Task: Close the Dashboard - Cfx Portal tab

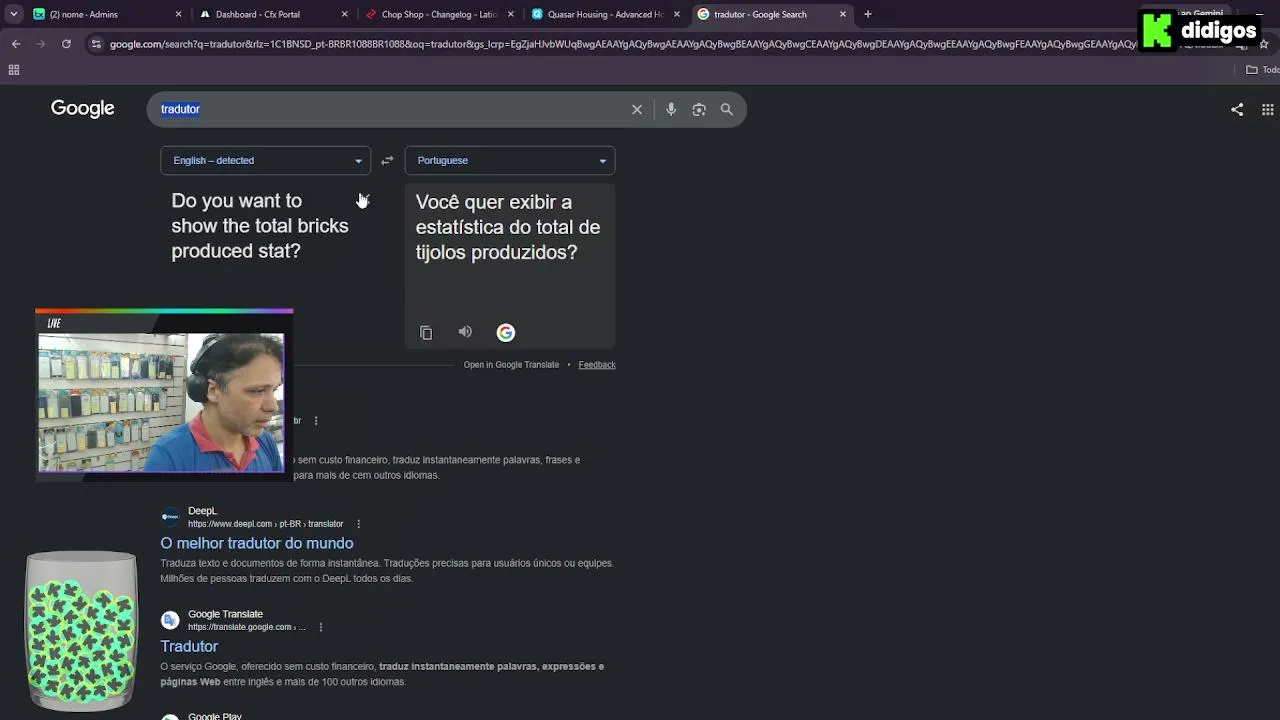Action: point(345,14)
